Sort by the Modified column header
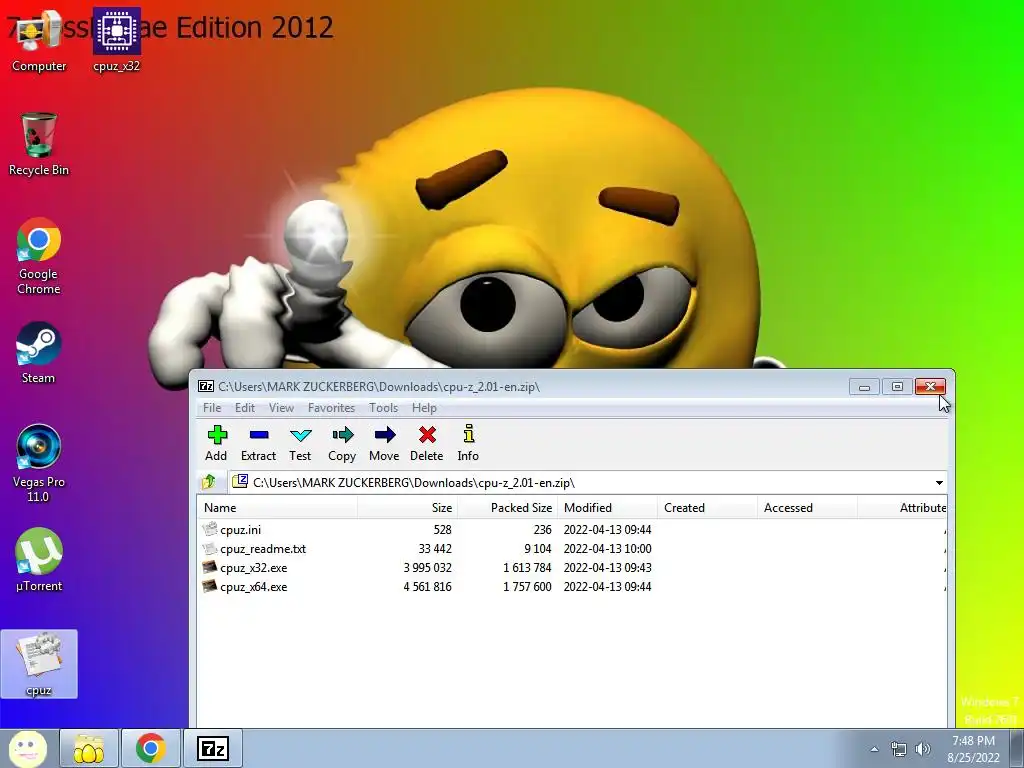 [607, 507]
